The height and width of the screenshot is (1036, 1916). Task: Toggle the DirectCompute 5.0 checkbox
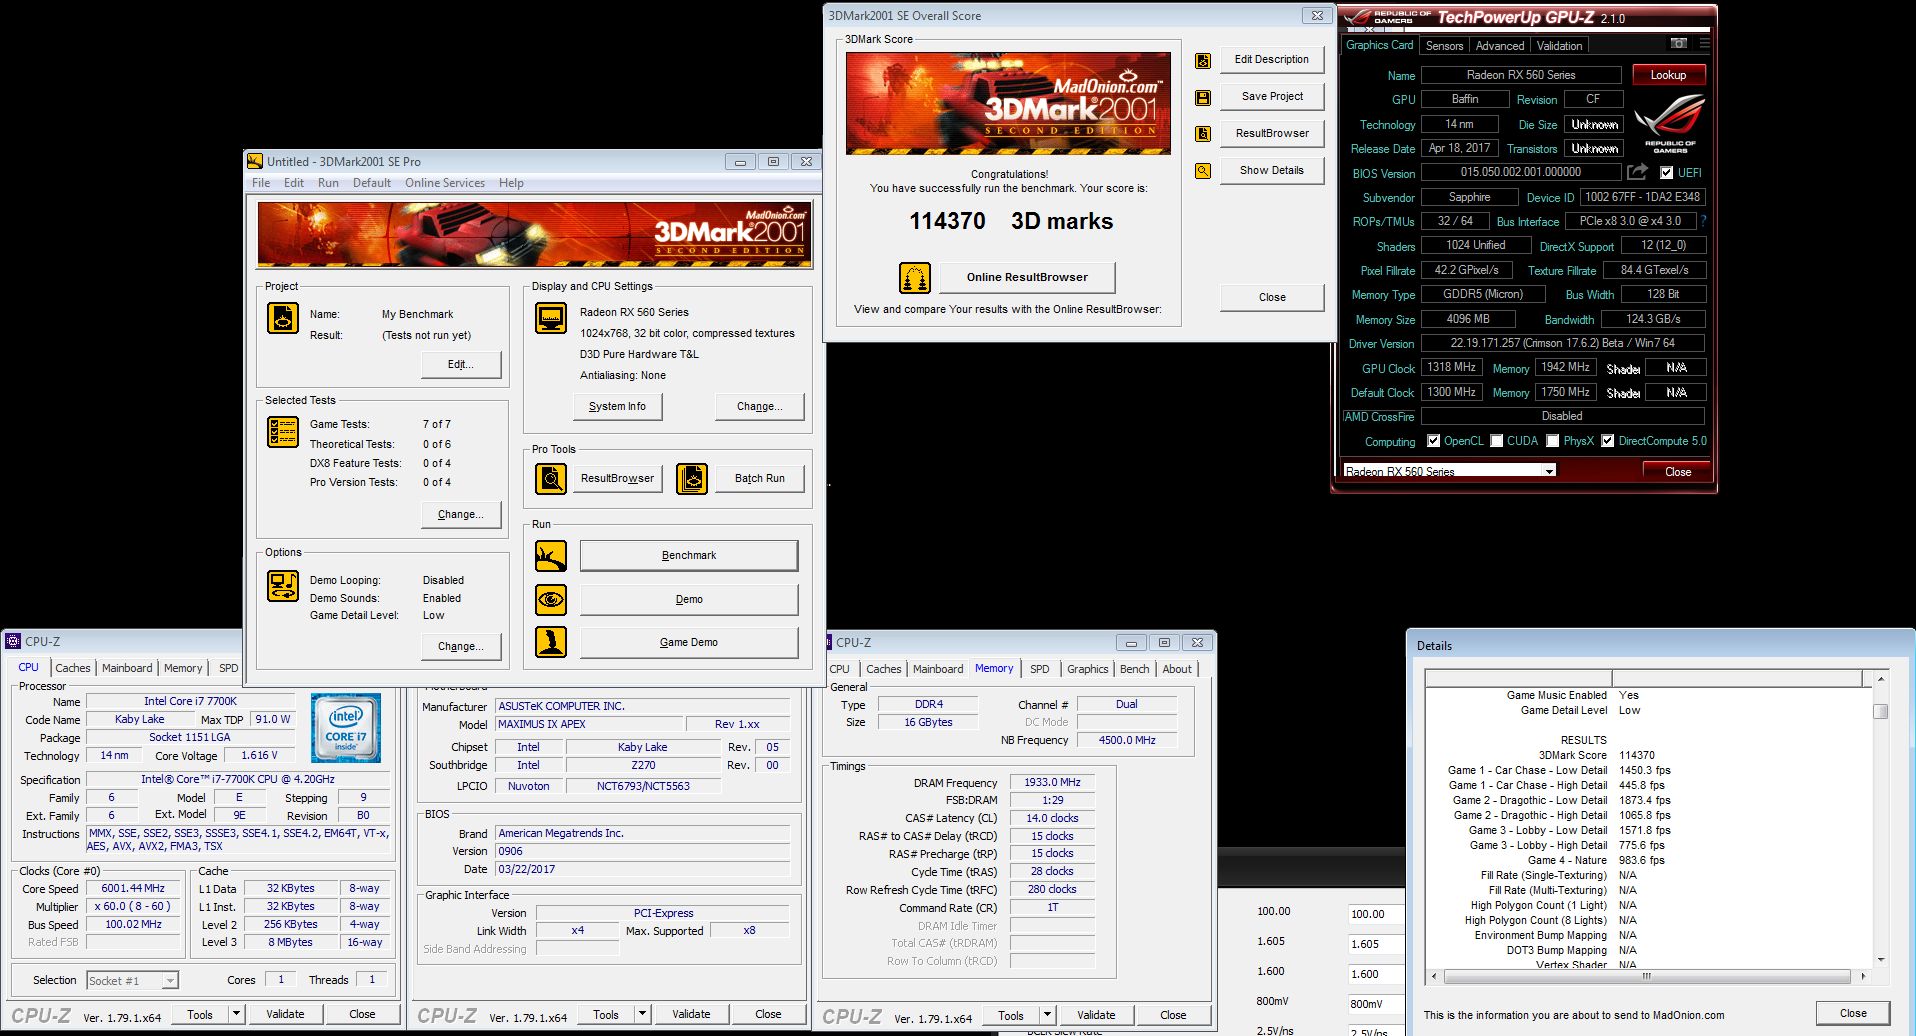[1607, 441]
